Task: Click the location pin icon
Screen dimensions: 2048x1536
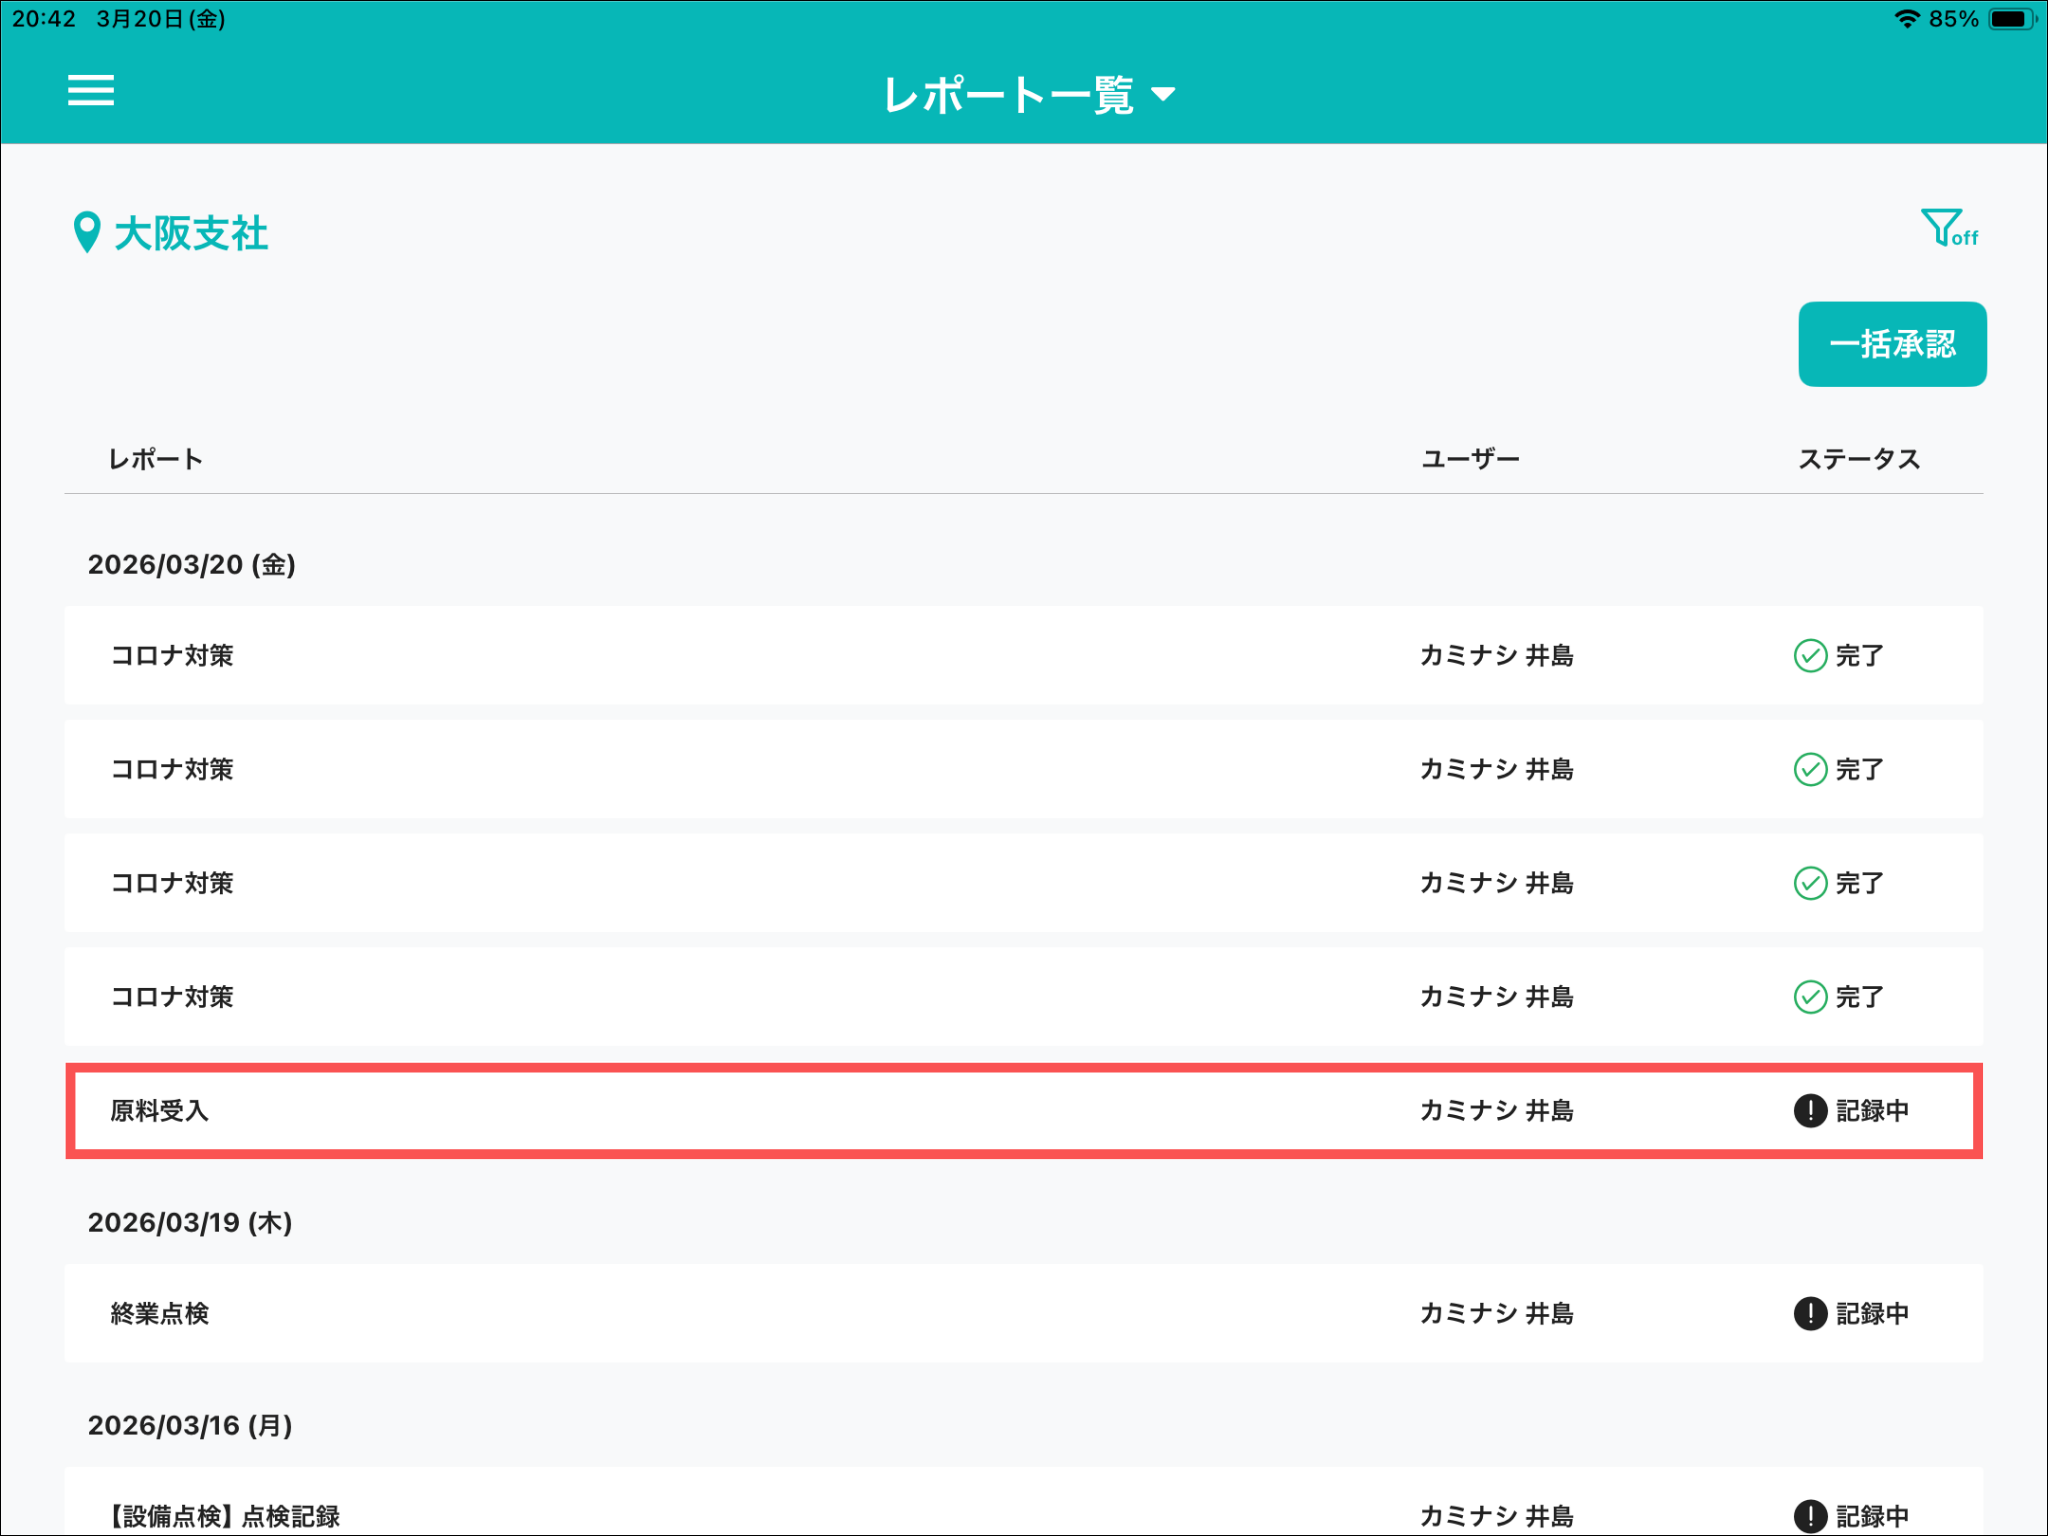Action: click(x=87, y=232)
